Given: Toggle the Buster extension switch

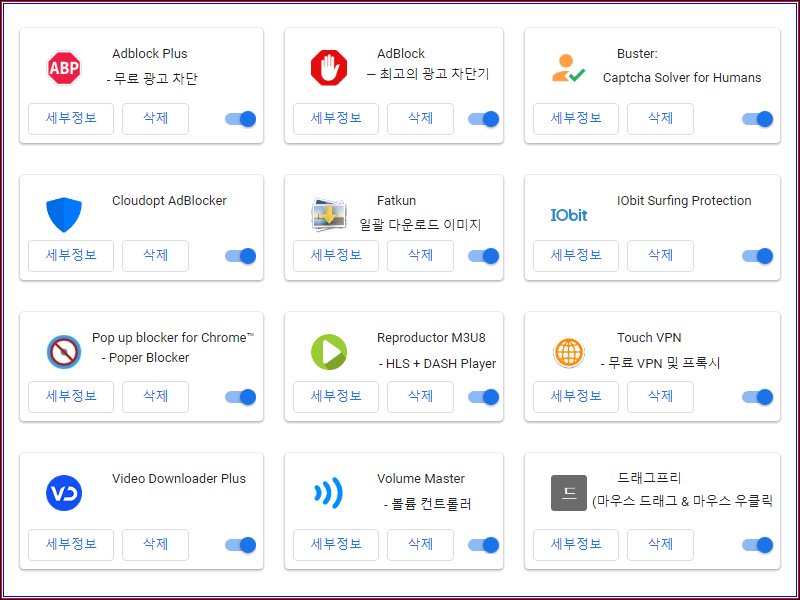Looking at the screenshot, I should 758,119.
